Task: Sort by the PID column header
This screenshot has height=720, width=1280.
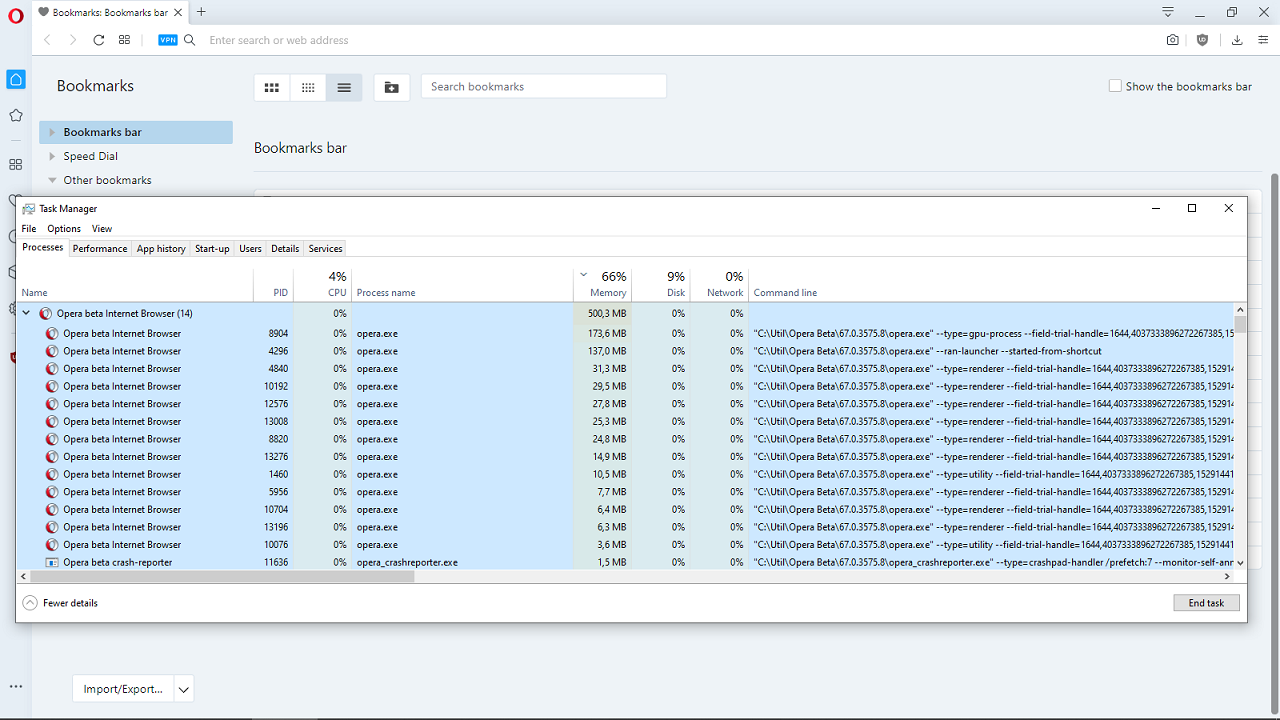Action: (273, 284)
